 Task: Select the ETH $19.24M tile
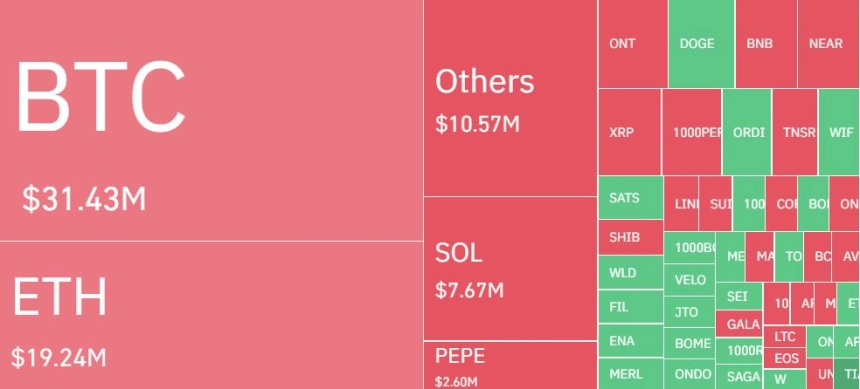pyautogui.click(x=211, y=315)
